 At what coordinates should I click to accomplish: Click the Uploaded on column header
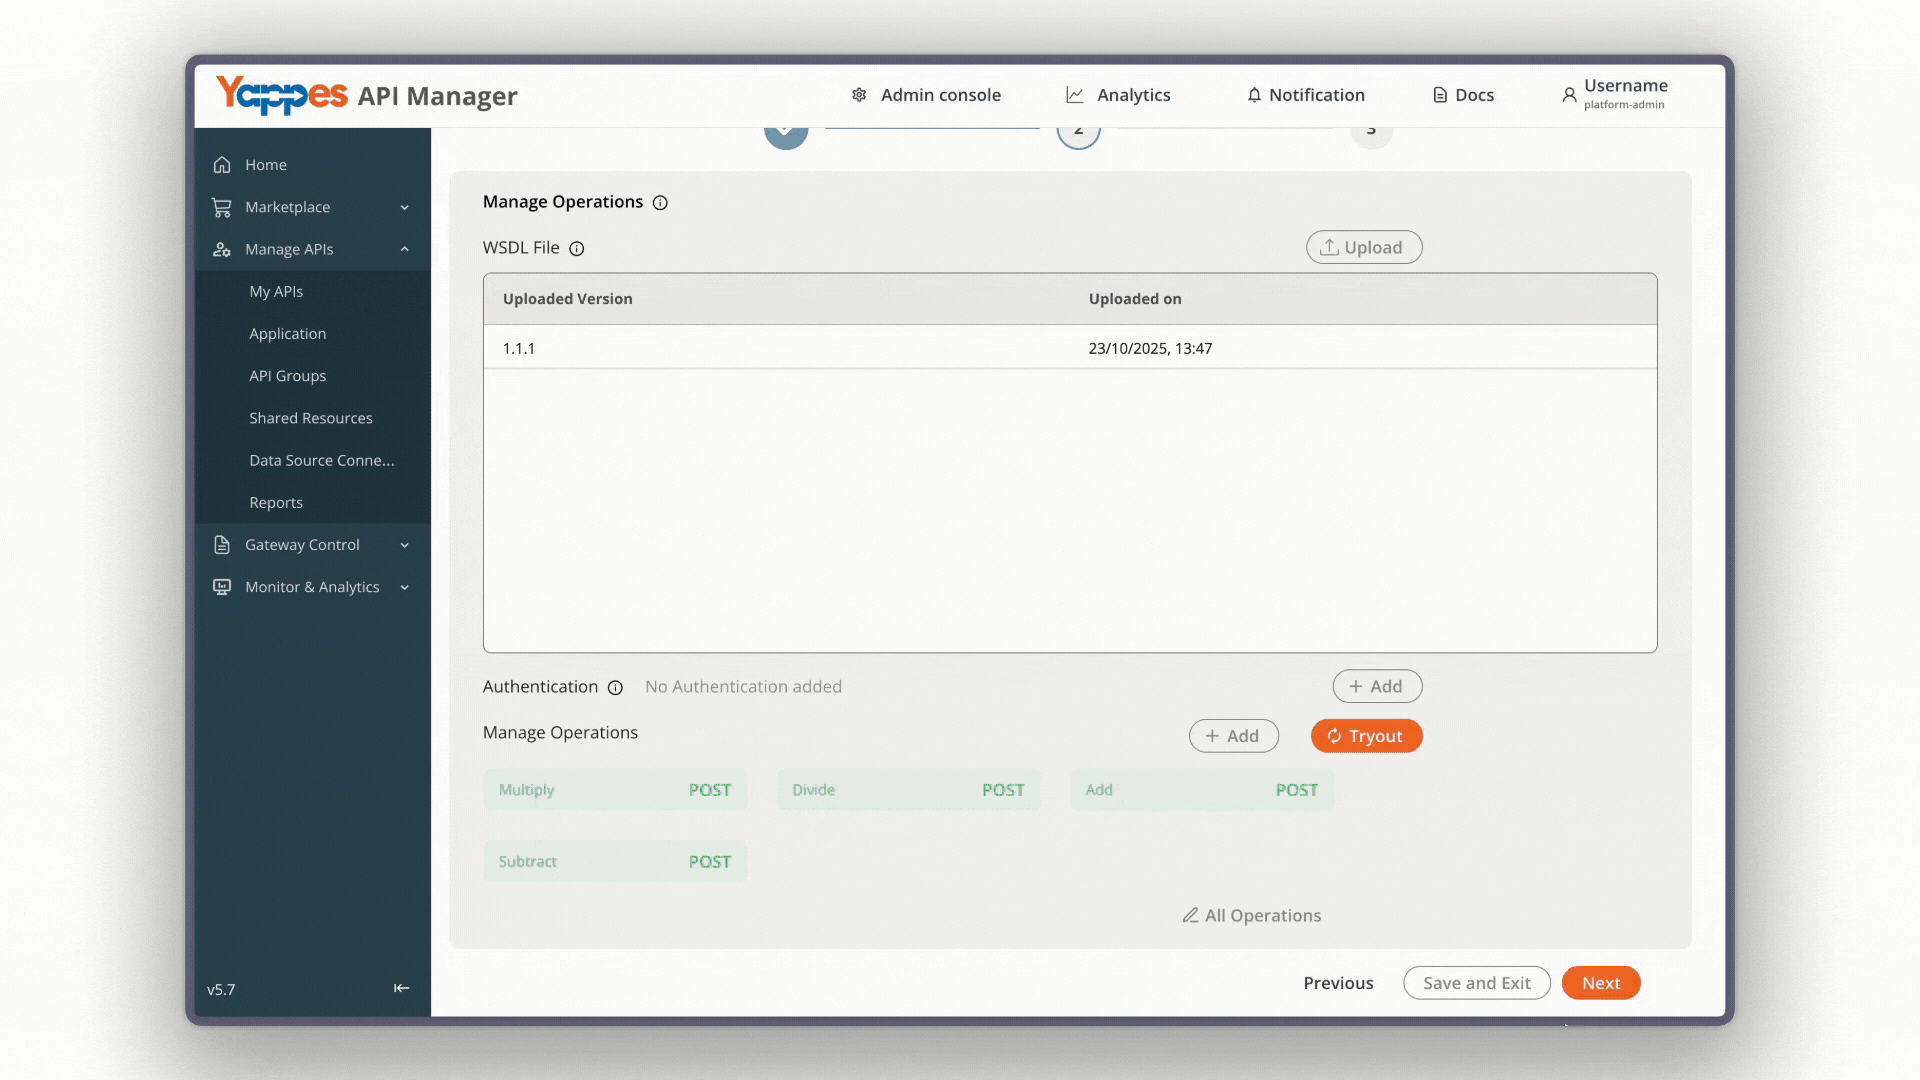click(1135, 299)
